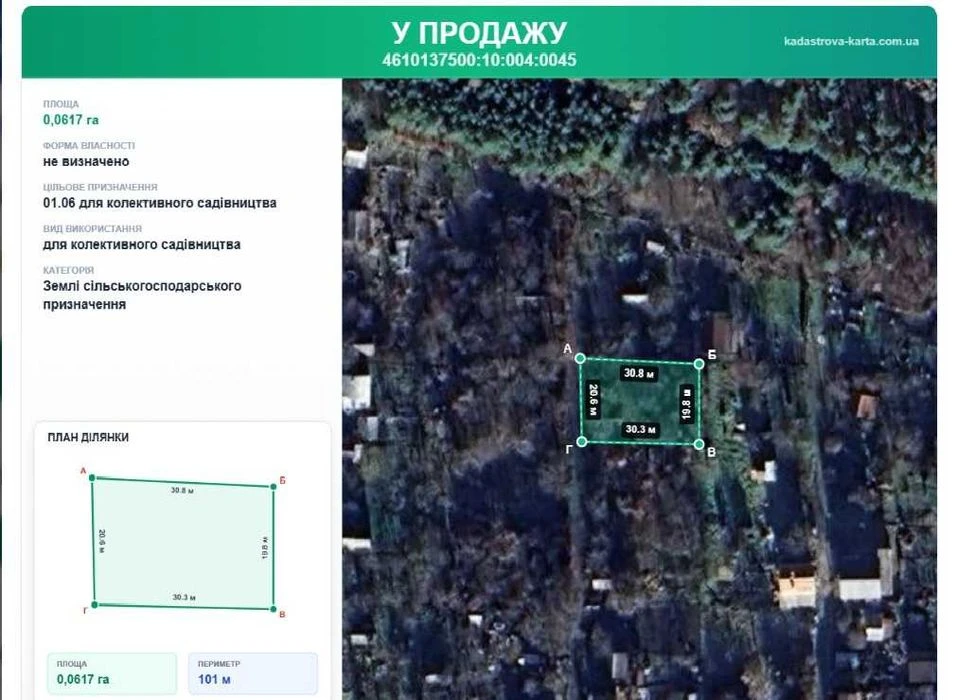Click '30.3 м' side label in plan
The image size is (957, 700).
click(x=184, y=597)
